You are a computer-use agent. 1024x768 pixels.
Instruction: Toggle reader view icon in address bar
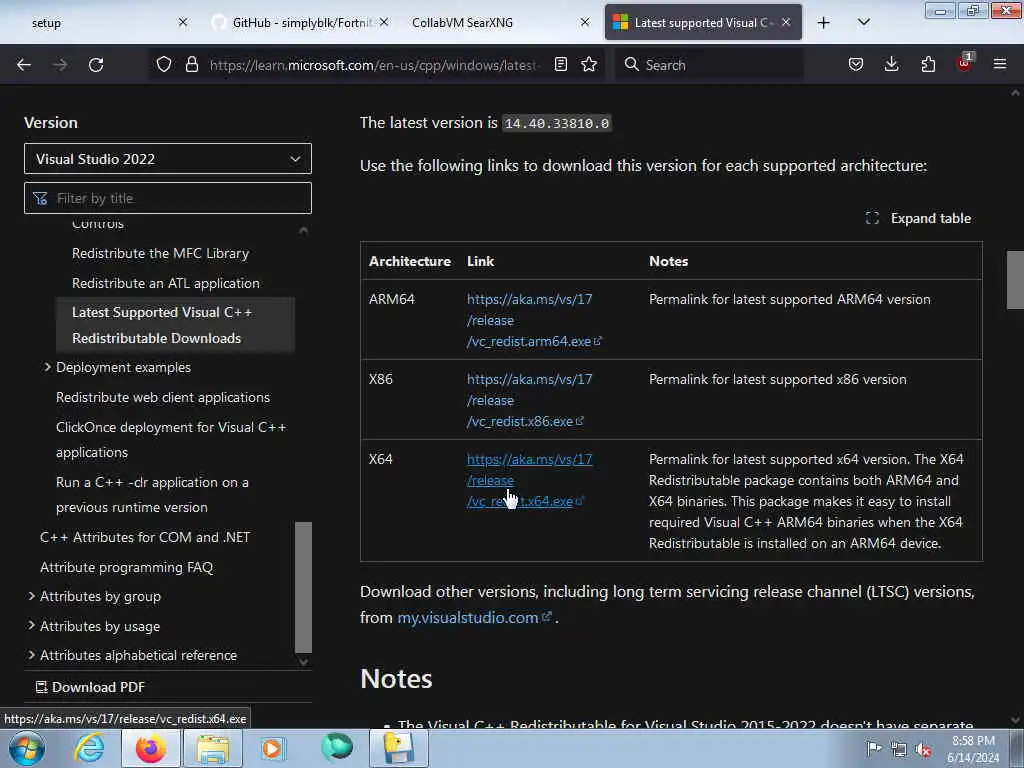pos(560,65)
